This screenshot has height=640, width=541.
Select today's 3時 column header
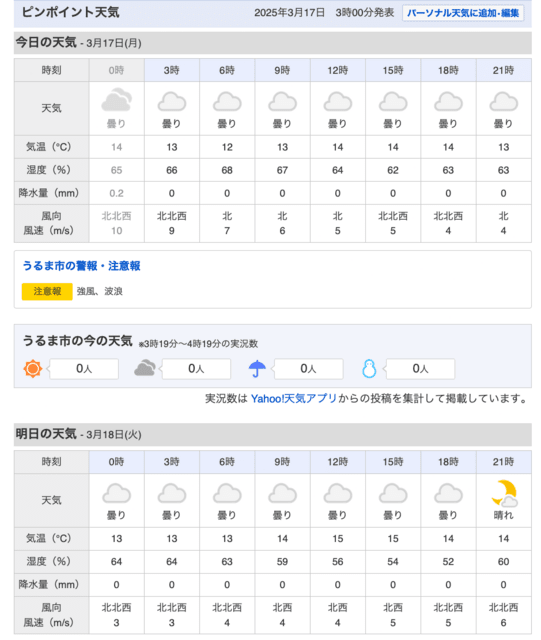172,70
